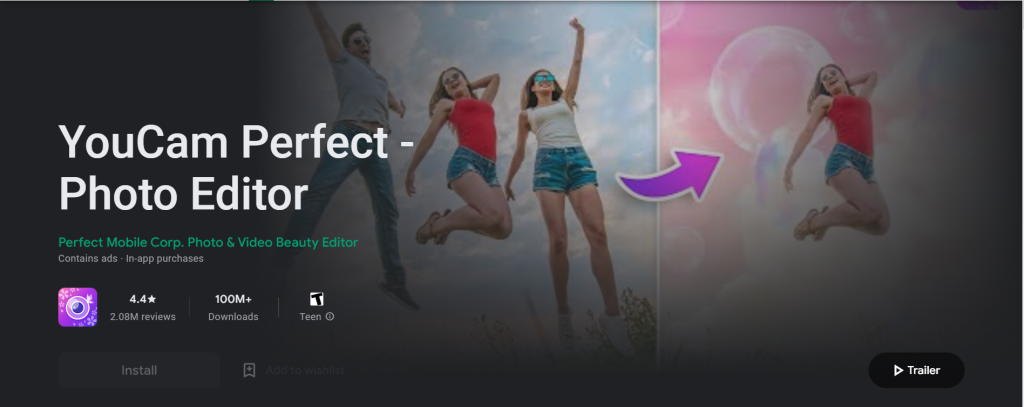Click the In-app purchases notice

coord(165,259)
